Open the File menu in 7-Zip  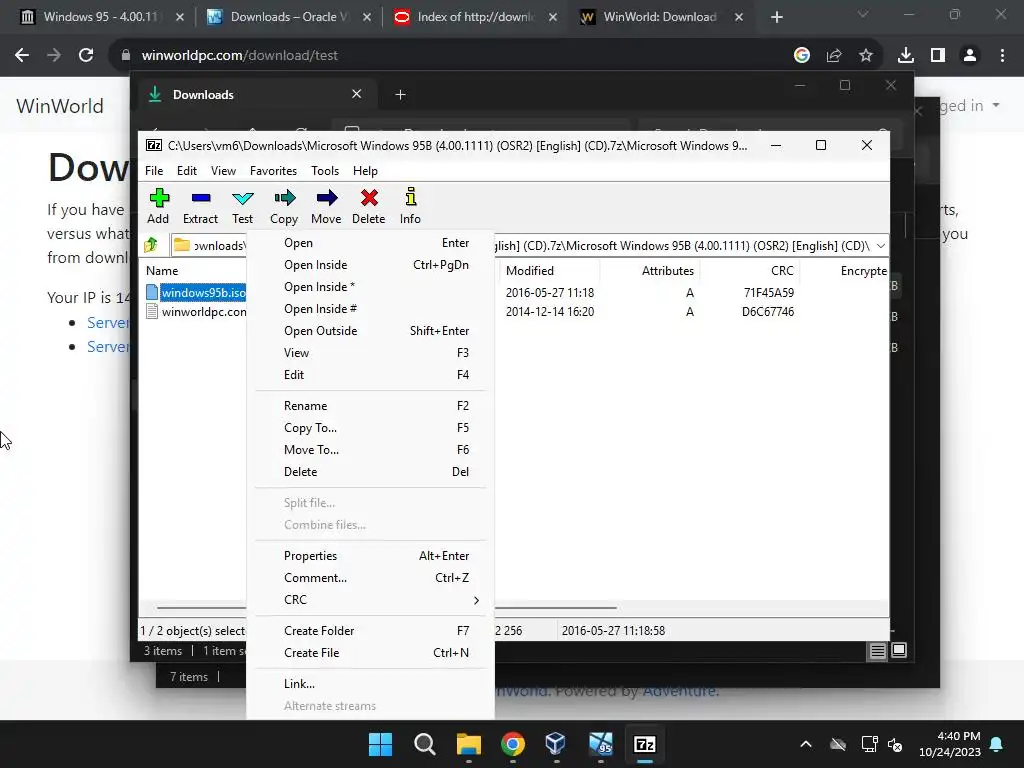[x=154, y=170]
